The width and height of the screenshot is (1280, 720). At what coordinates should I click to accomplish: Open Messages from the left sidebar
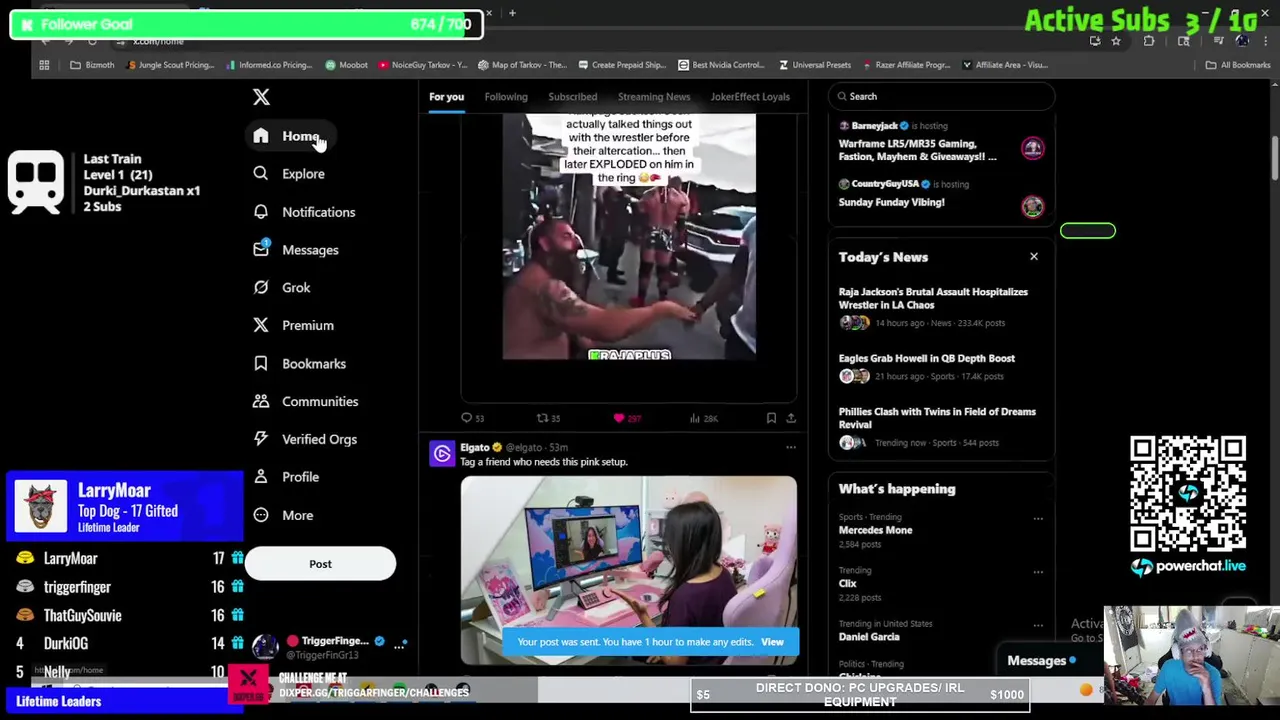pyautogui.click(x=296, y=250)
